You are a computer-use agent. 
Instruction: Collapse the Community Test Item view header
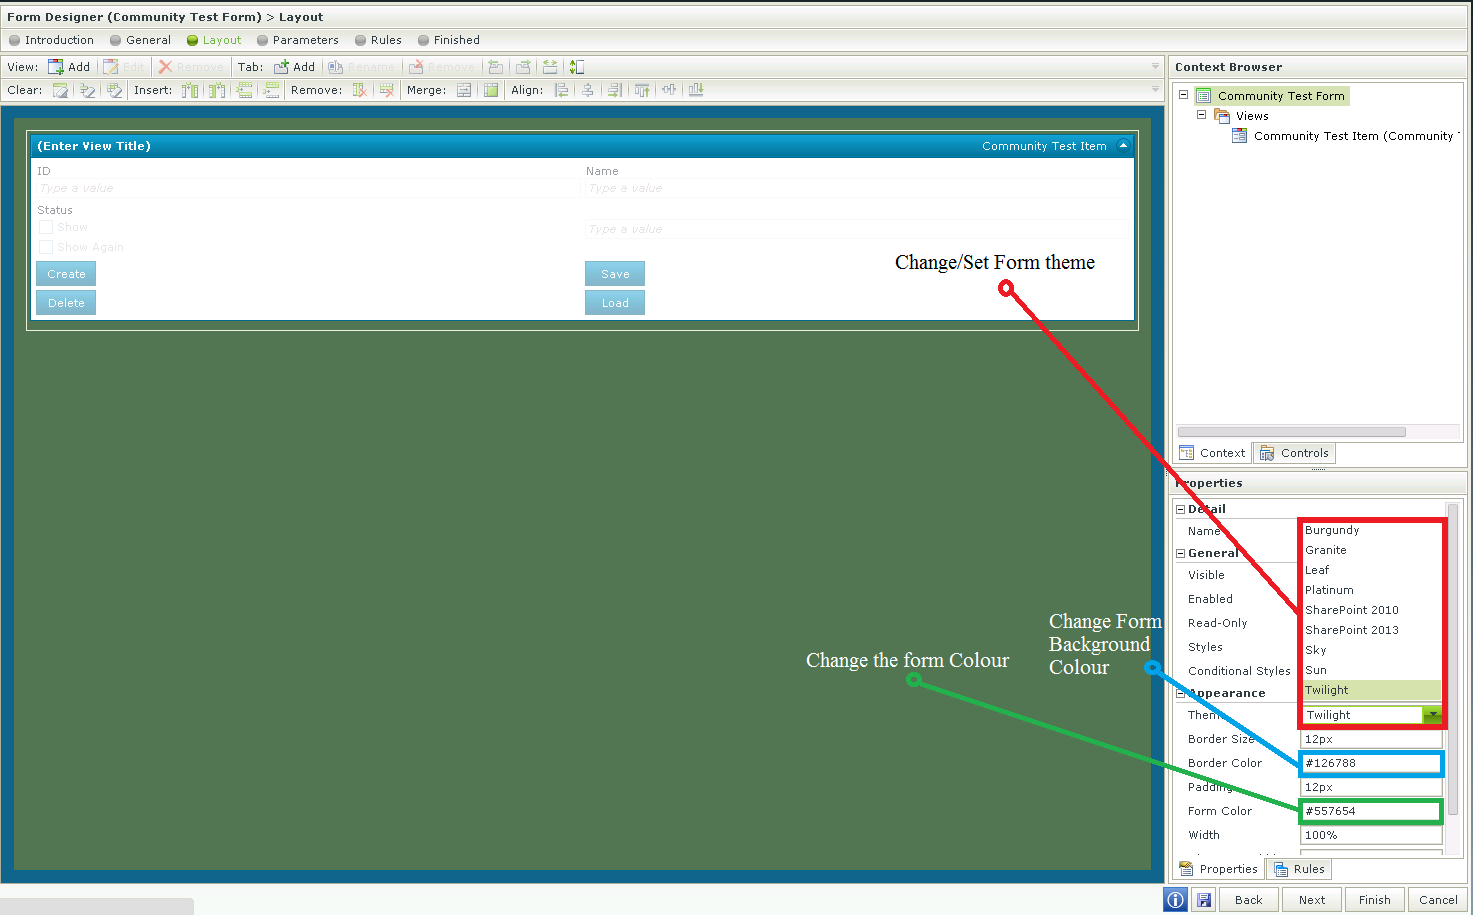tap(1123, 145)
